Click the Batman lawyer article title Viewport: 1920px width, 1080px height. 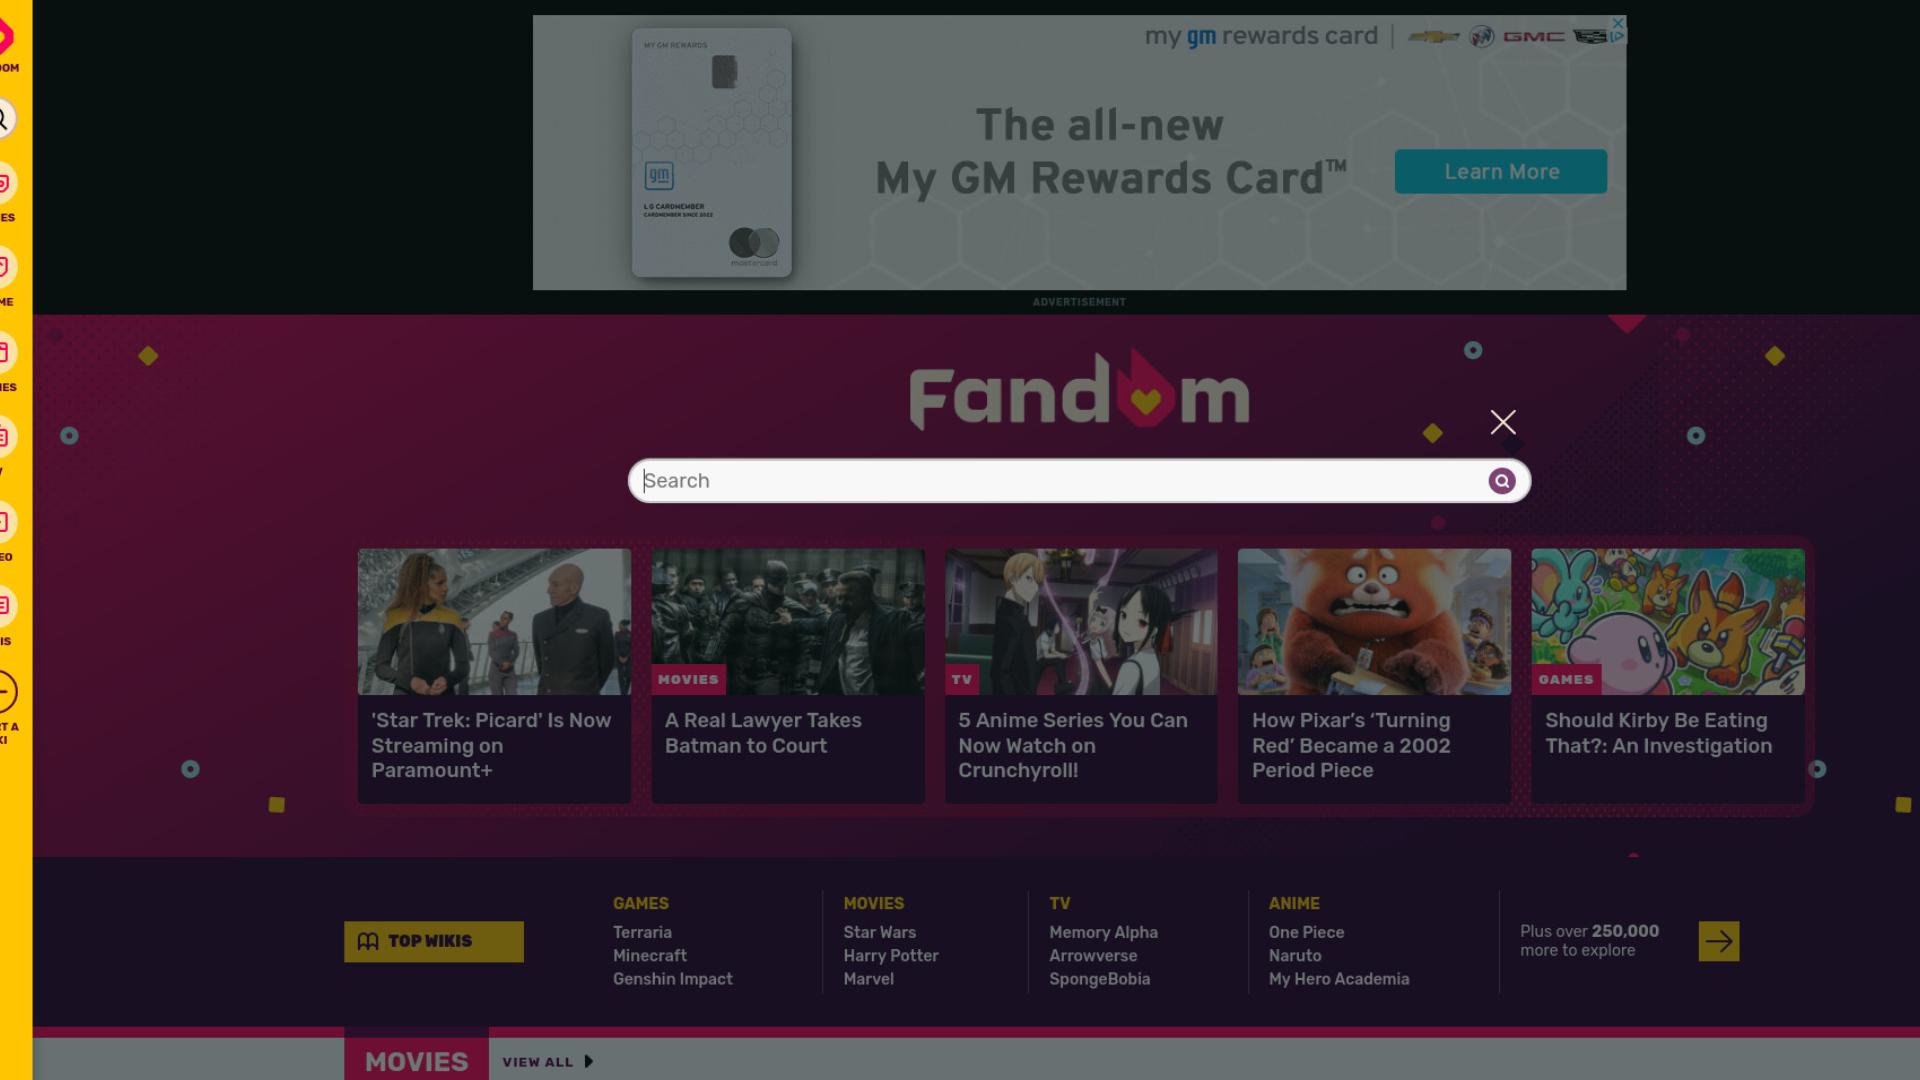tap(763, 733)
